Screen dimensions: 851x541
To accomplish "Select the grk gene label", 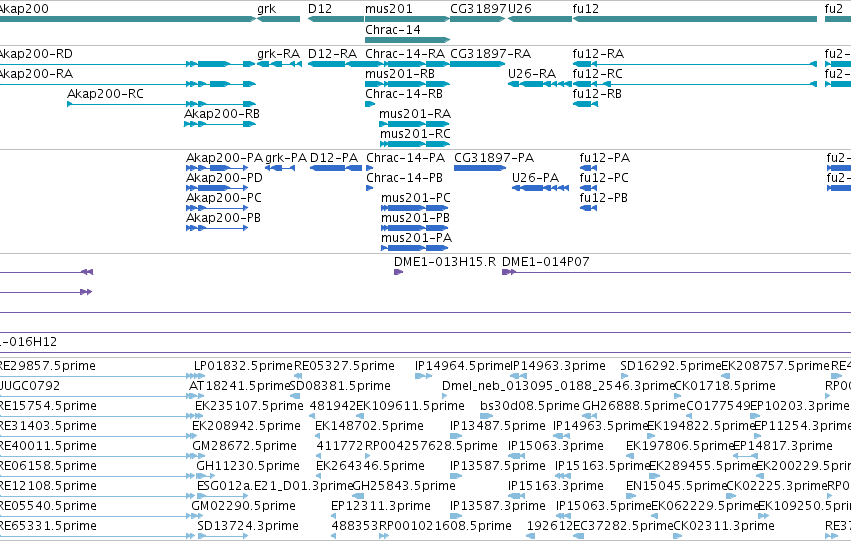I will click(x=266, y=9).
